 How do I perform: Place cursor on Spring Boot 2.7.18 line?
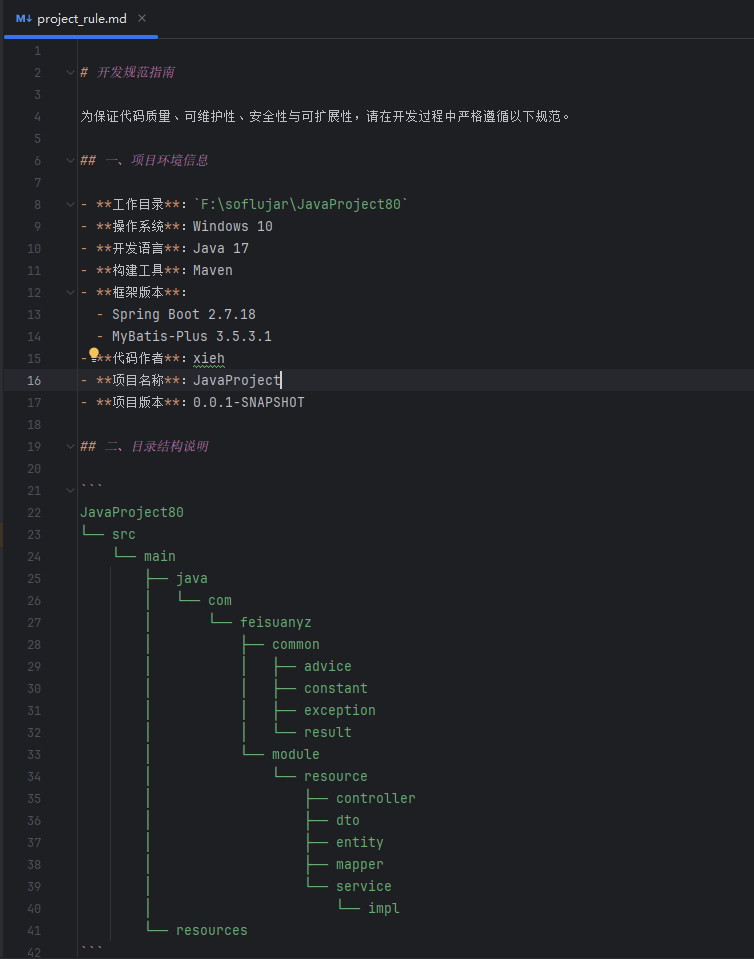click(183, 314)
